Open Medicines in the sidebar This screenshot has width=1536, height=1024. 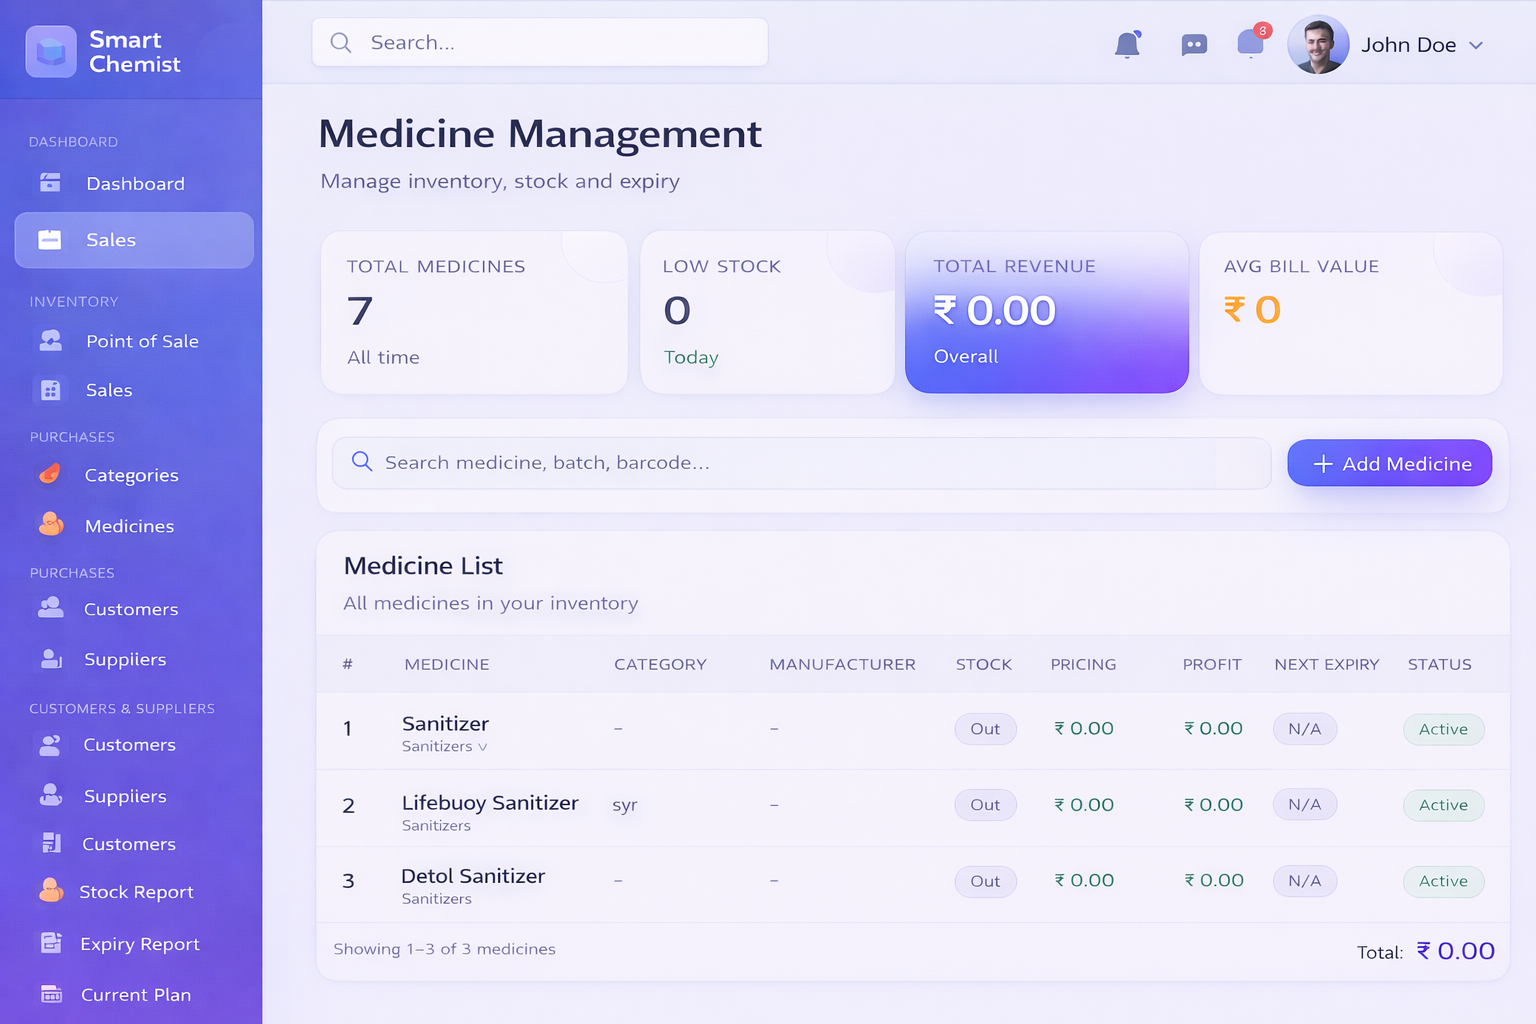pos(129,526)
